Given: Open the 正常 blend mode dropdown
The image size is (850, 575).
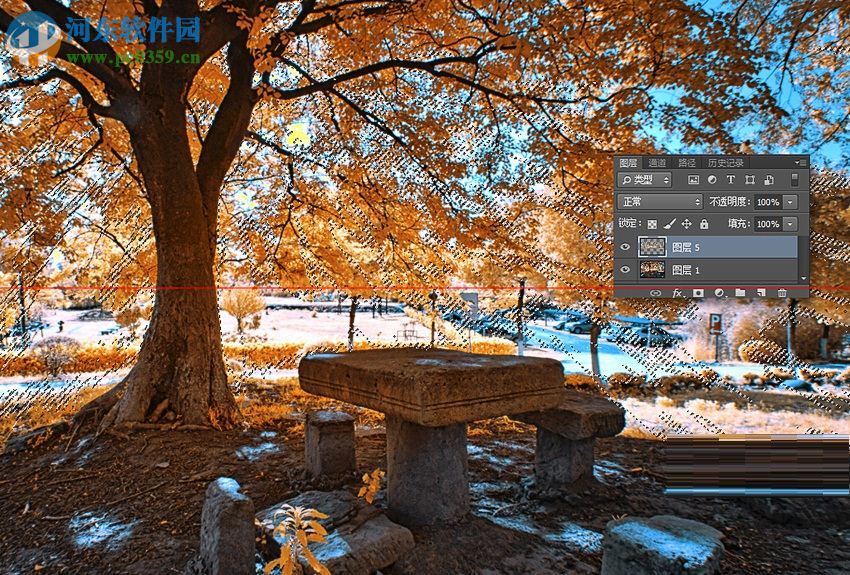Looking at the screenshot, I should click(x=660, y=202).
